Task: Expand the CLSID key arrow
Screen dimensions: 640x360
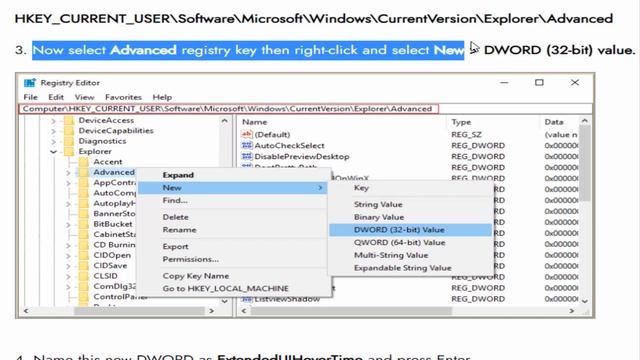Action: (x=68, y=276)
